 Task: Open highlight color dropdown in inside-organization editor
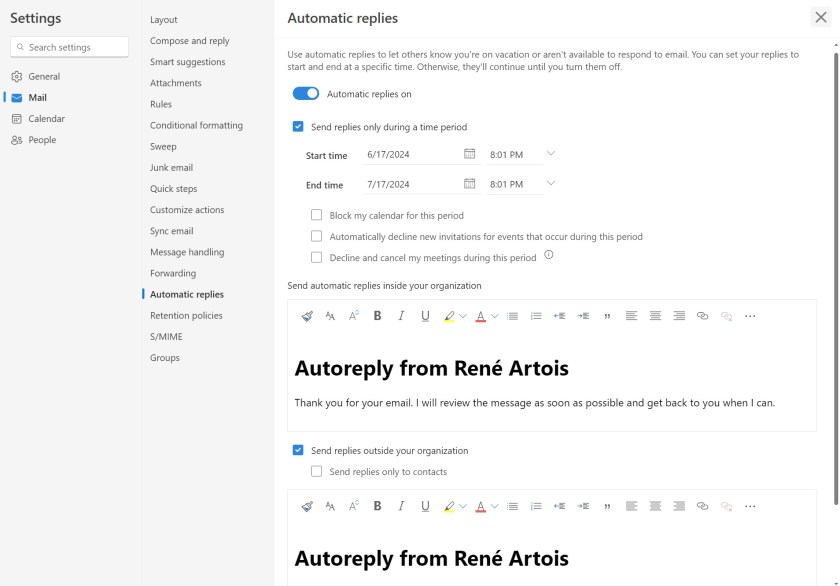pos(463,316)
